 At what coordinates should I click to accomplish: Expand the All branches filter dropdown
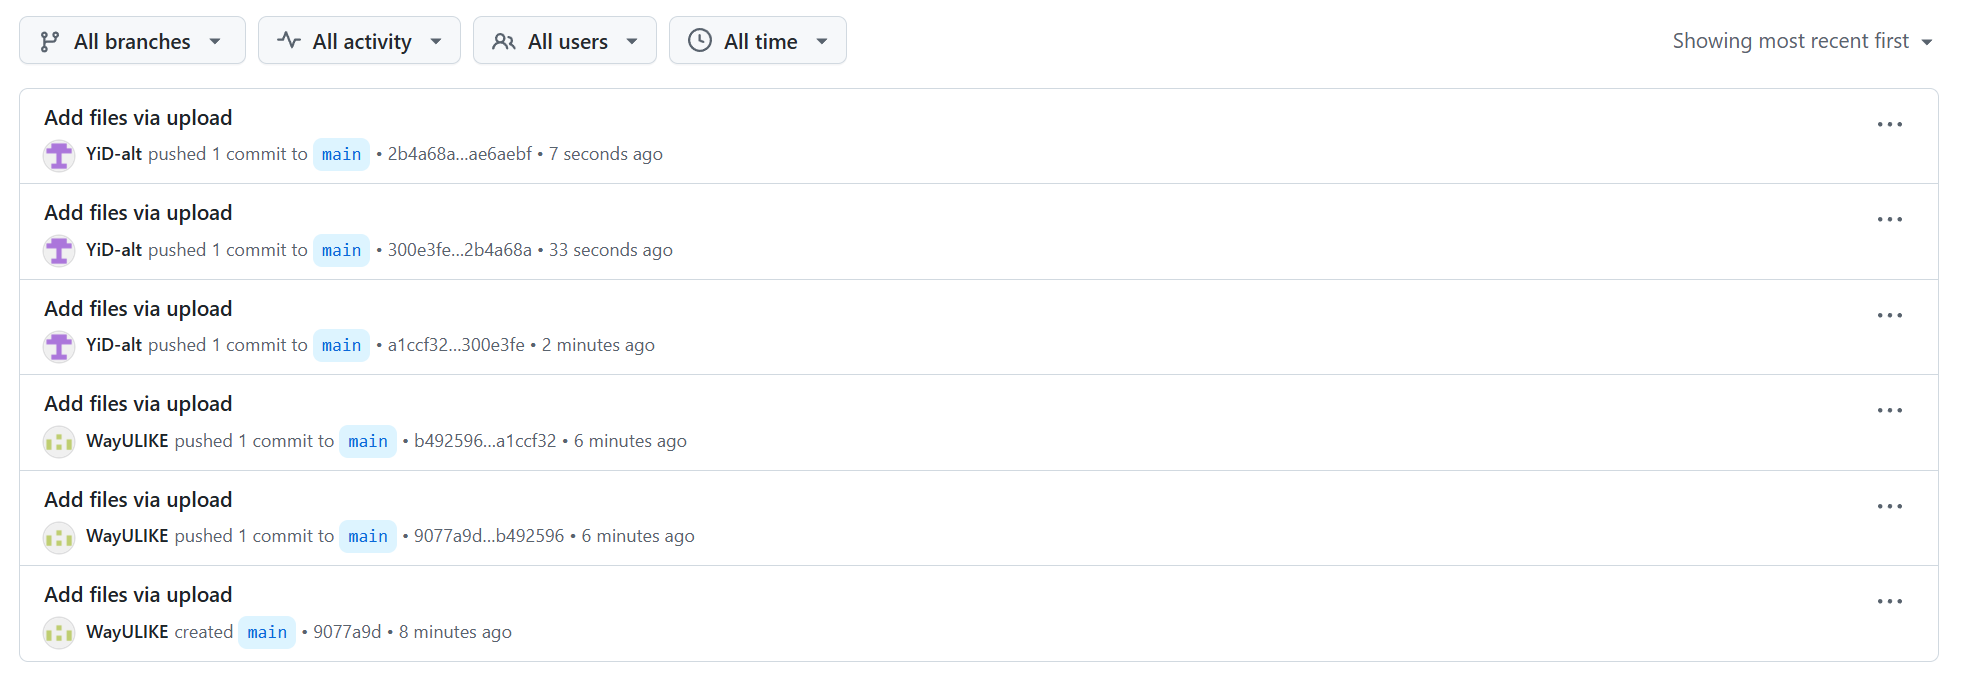click(x=132, y=41)
